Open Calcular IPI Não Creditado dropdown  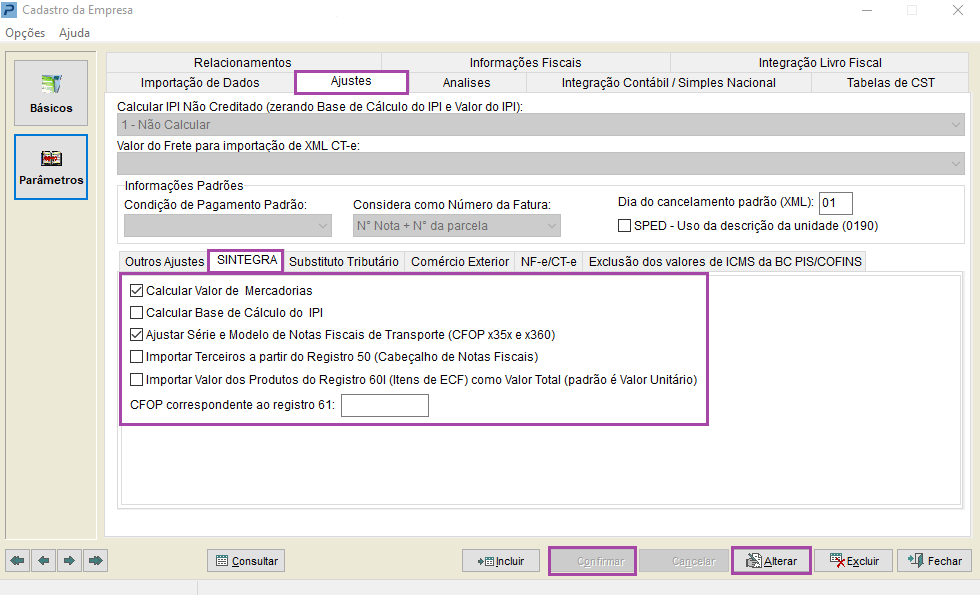pos(541,124)
